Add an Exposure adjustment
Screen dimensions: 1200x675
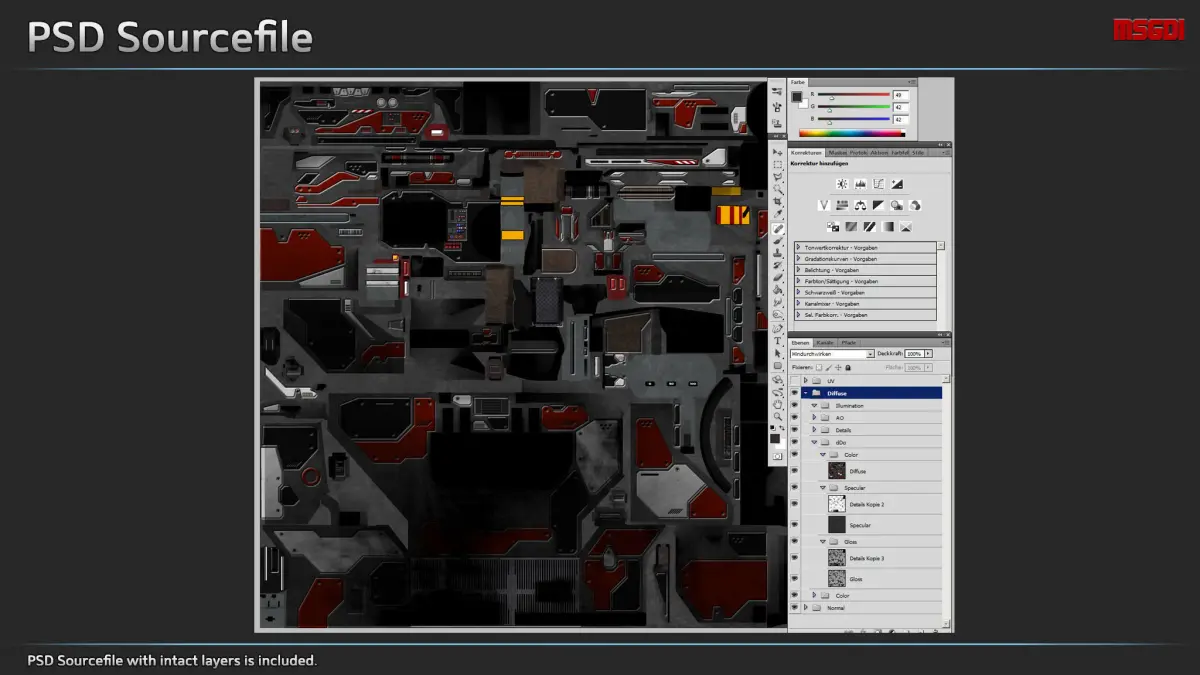[897, 184]
